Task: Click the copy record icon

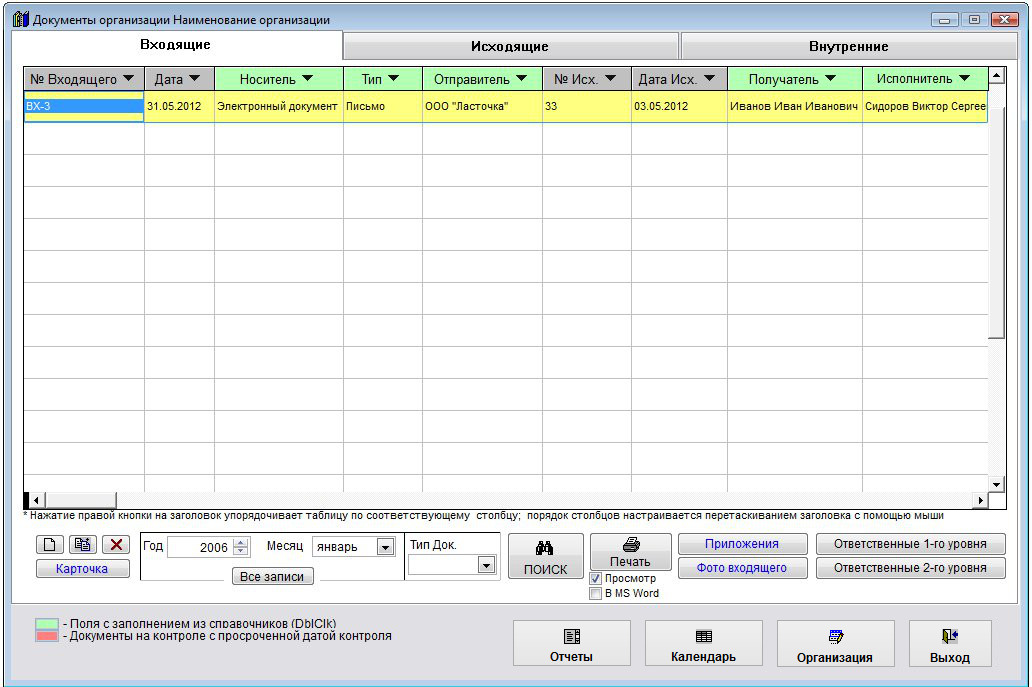Action: (83, 545)
